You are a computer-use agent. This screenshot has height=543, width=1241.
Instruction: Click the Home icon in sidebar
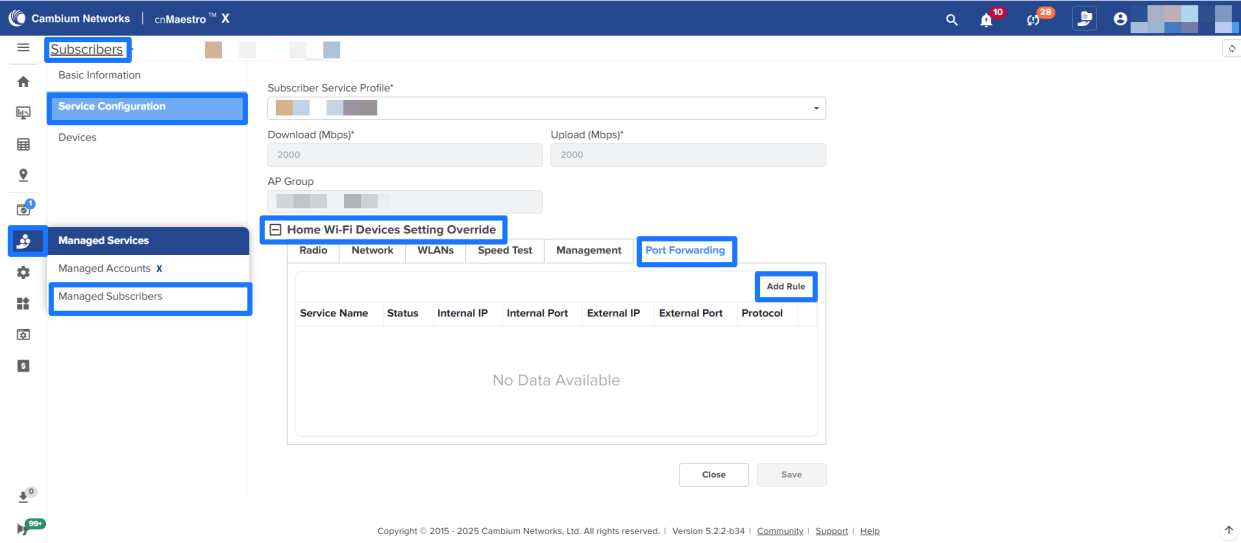(23, 82)
